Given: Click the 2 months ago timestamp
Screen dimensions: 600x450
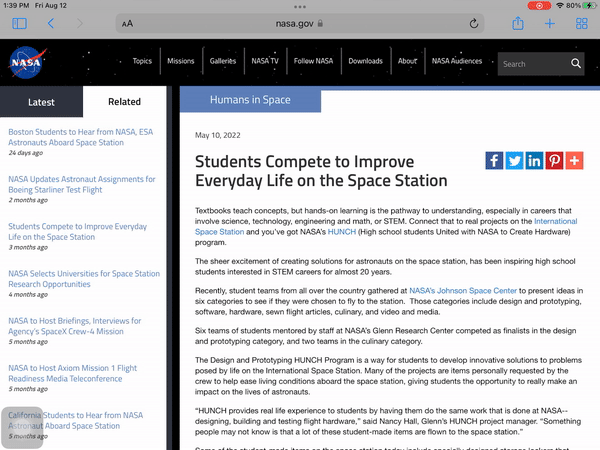Looking at the screenshot, I should pos(28,200).
